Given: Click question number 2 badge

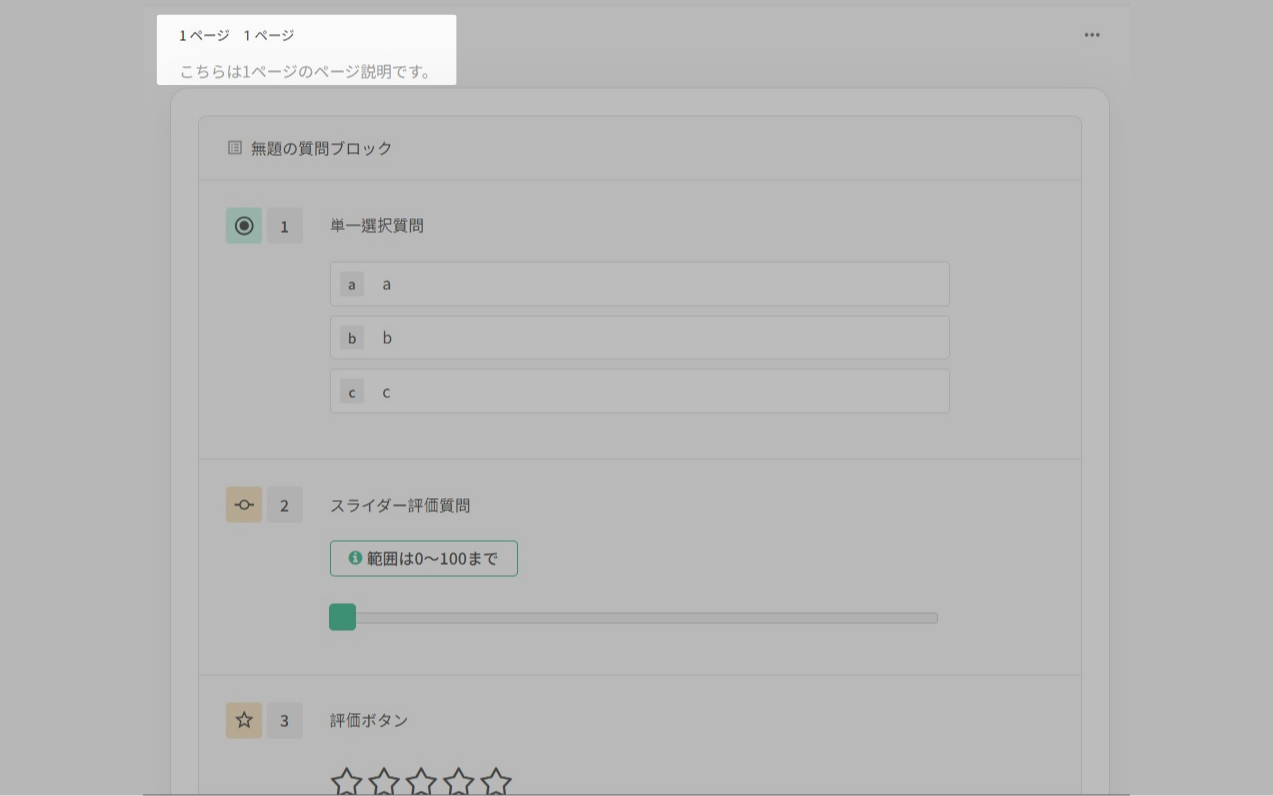Looking at the screenshot, I should (x=285, y=505).
